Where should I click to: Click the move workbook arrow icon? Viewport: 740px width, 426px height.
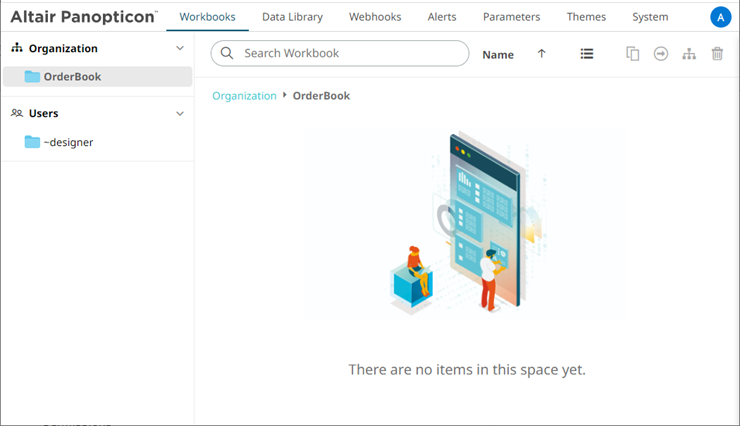point(661,54)
